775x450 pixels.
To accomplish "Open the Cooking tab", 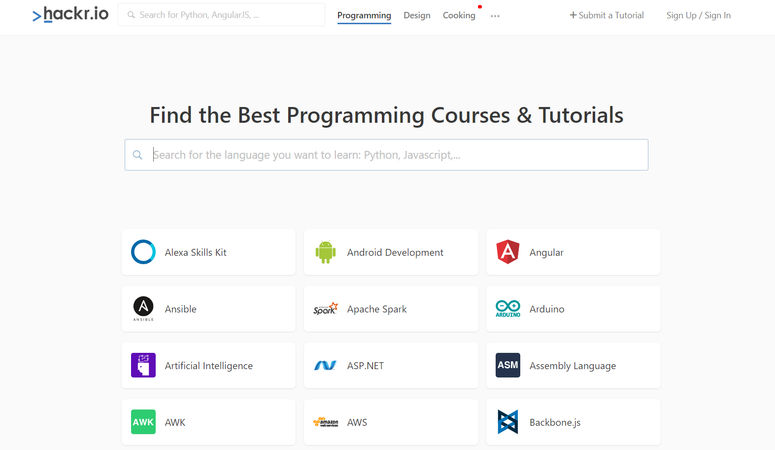I will click(459, 16).
